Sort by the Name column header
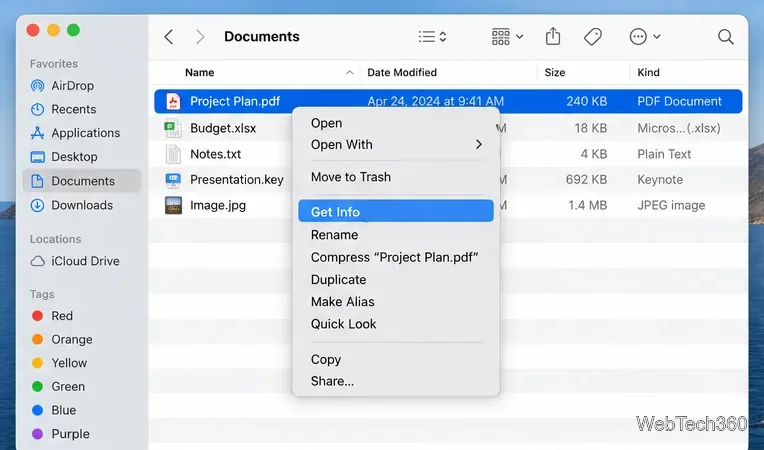This screenshot has width=764, height=450. pyautogui.click(x=200, y=73)
